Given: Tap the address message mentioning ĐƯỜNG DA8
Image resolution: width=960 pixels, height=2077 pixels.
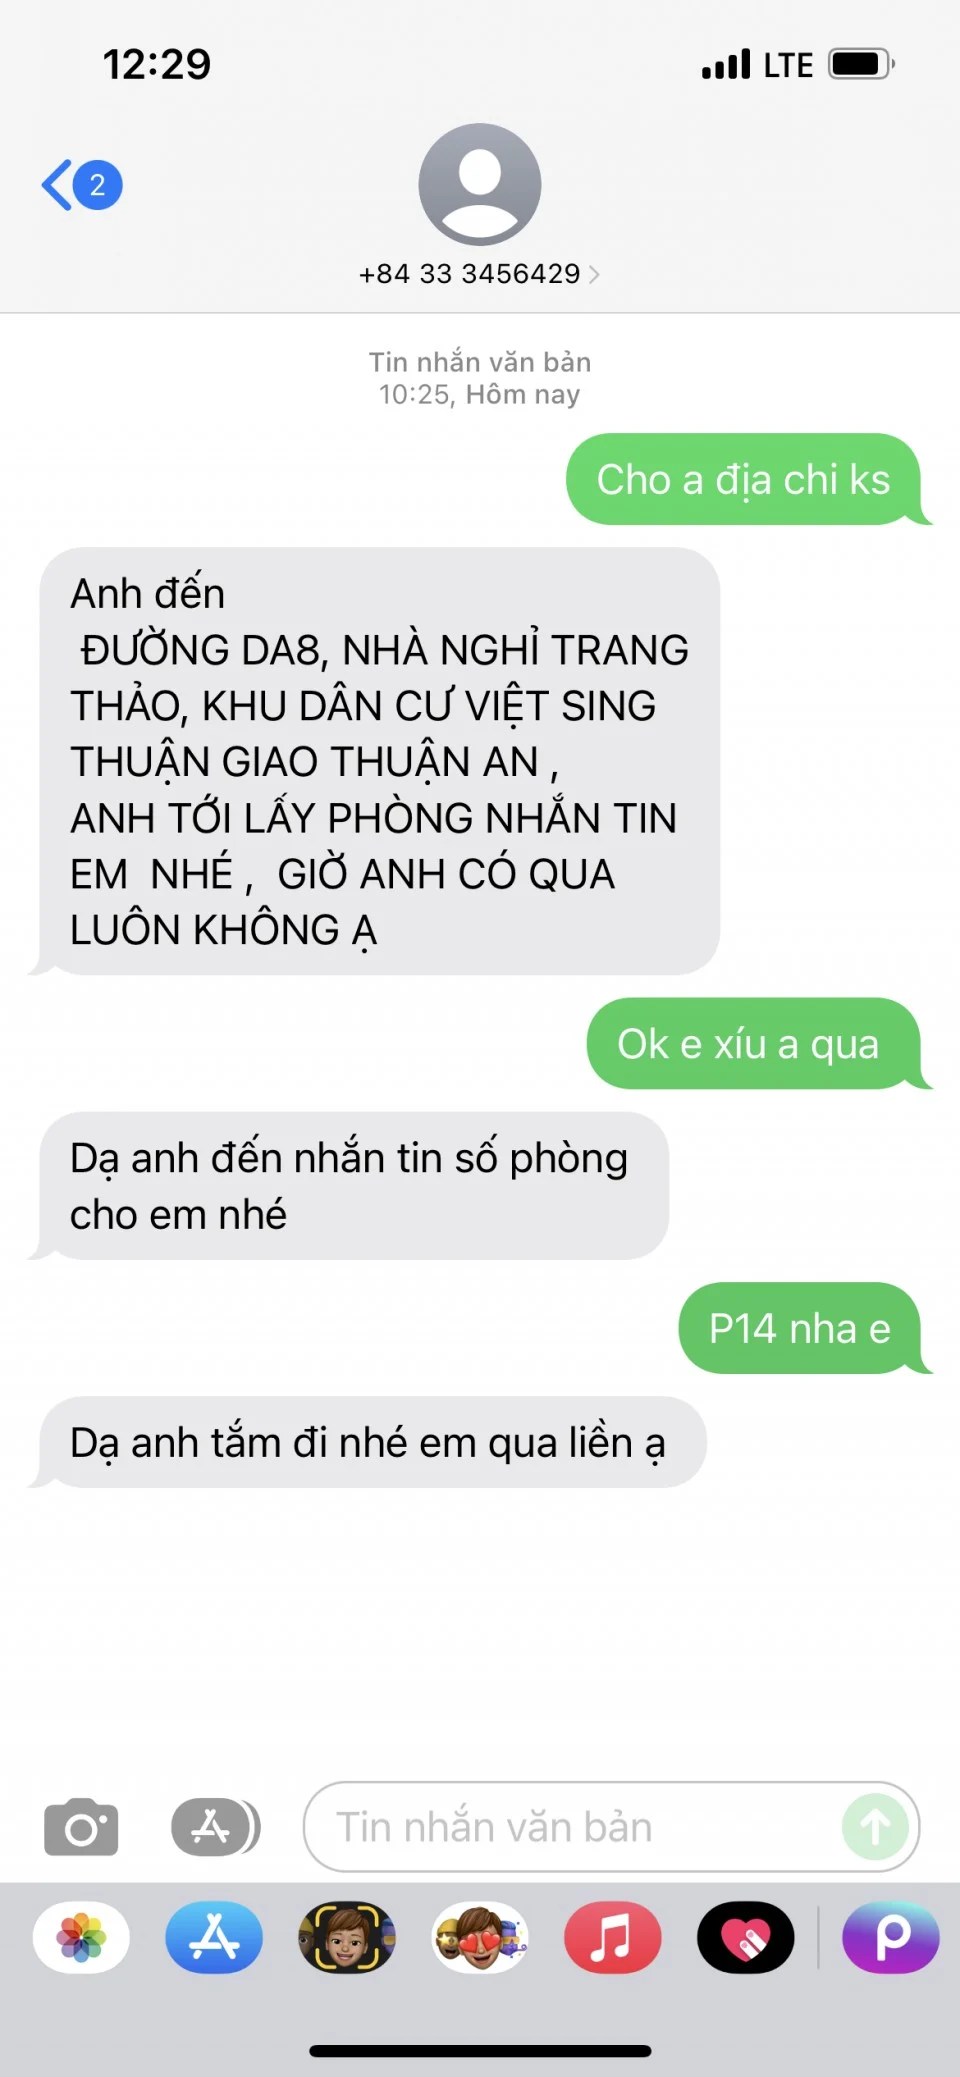Looking at the screenshot, I should click(x=379, y=761).
